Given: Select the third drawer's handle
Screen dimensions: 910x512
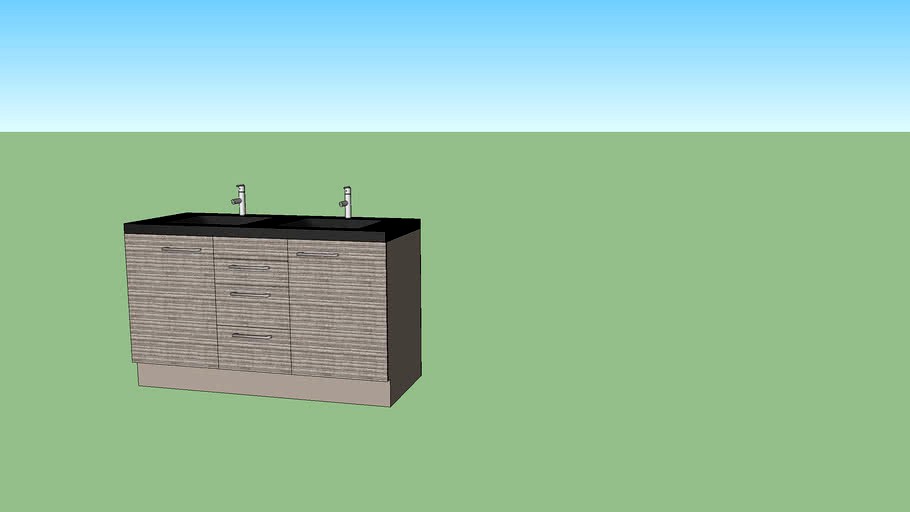Looking at the screenshot, I should click(x=250, y=294).
